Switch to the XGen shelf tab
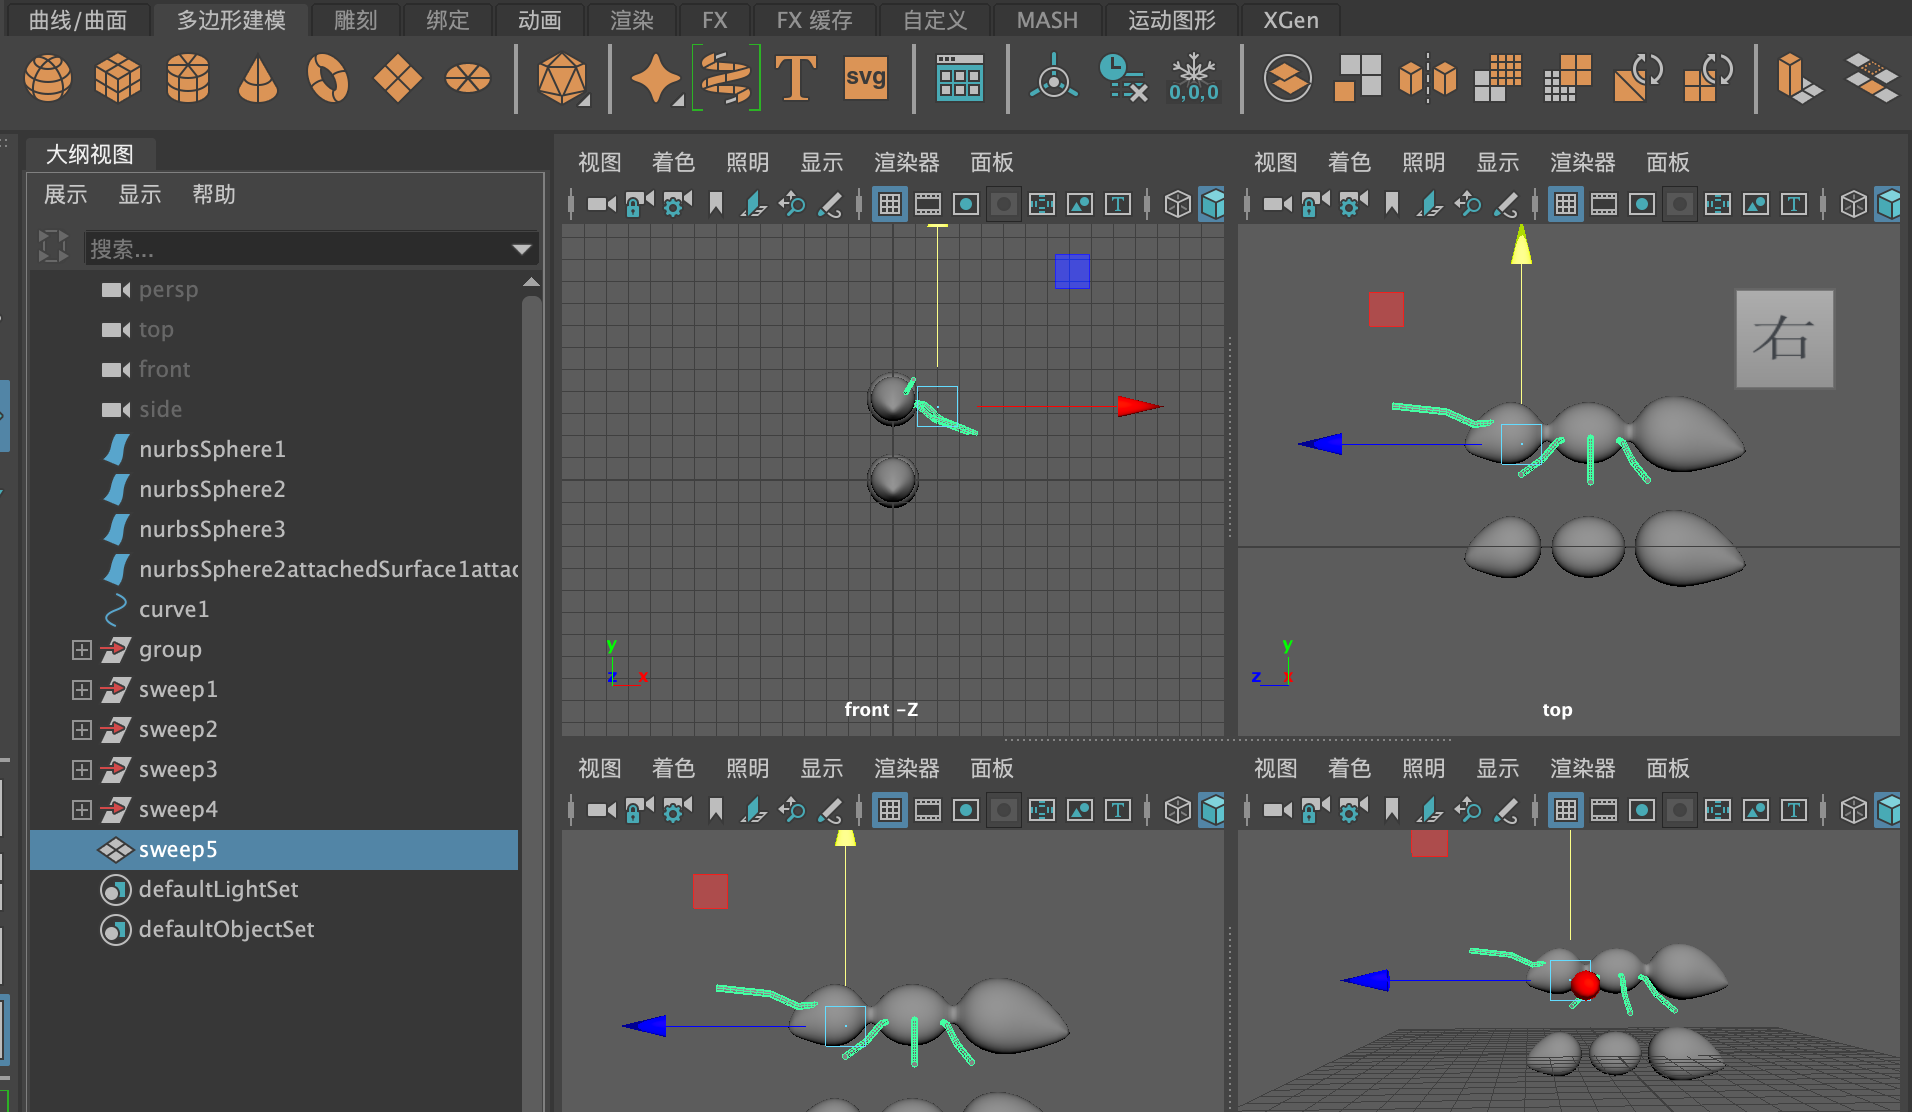Viewport: 1912px width, 1112px height. [x=1290, y=20]
